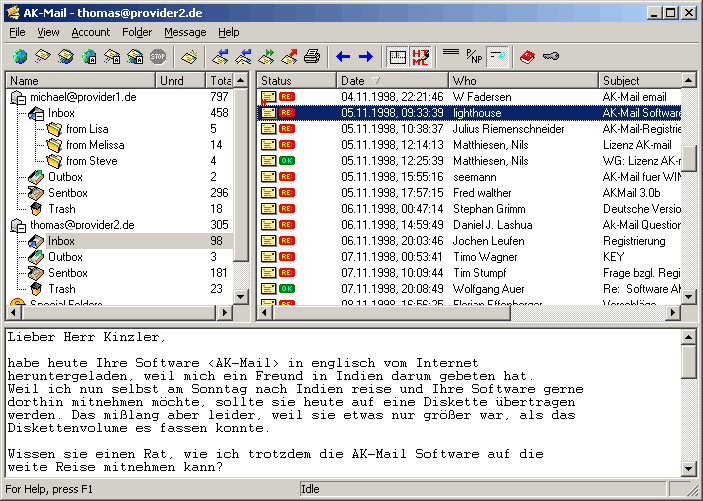Open Trash folder containing 23 messages
The height and width of the screenshot is (501, 703).
[x=62, y=289]
